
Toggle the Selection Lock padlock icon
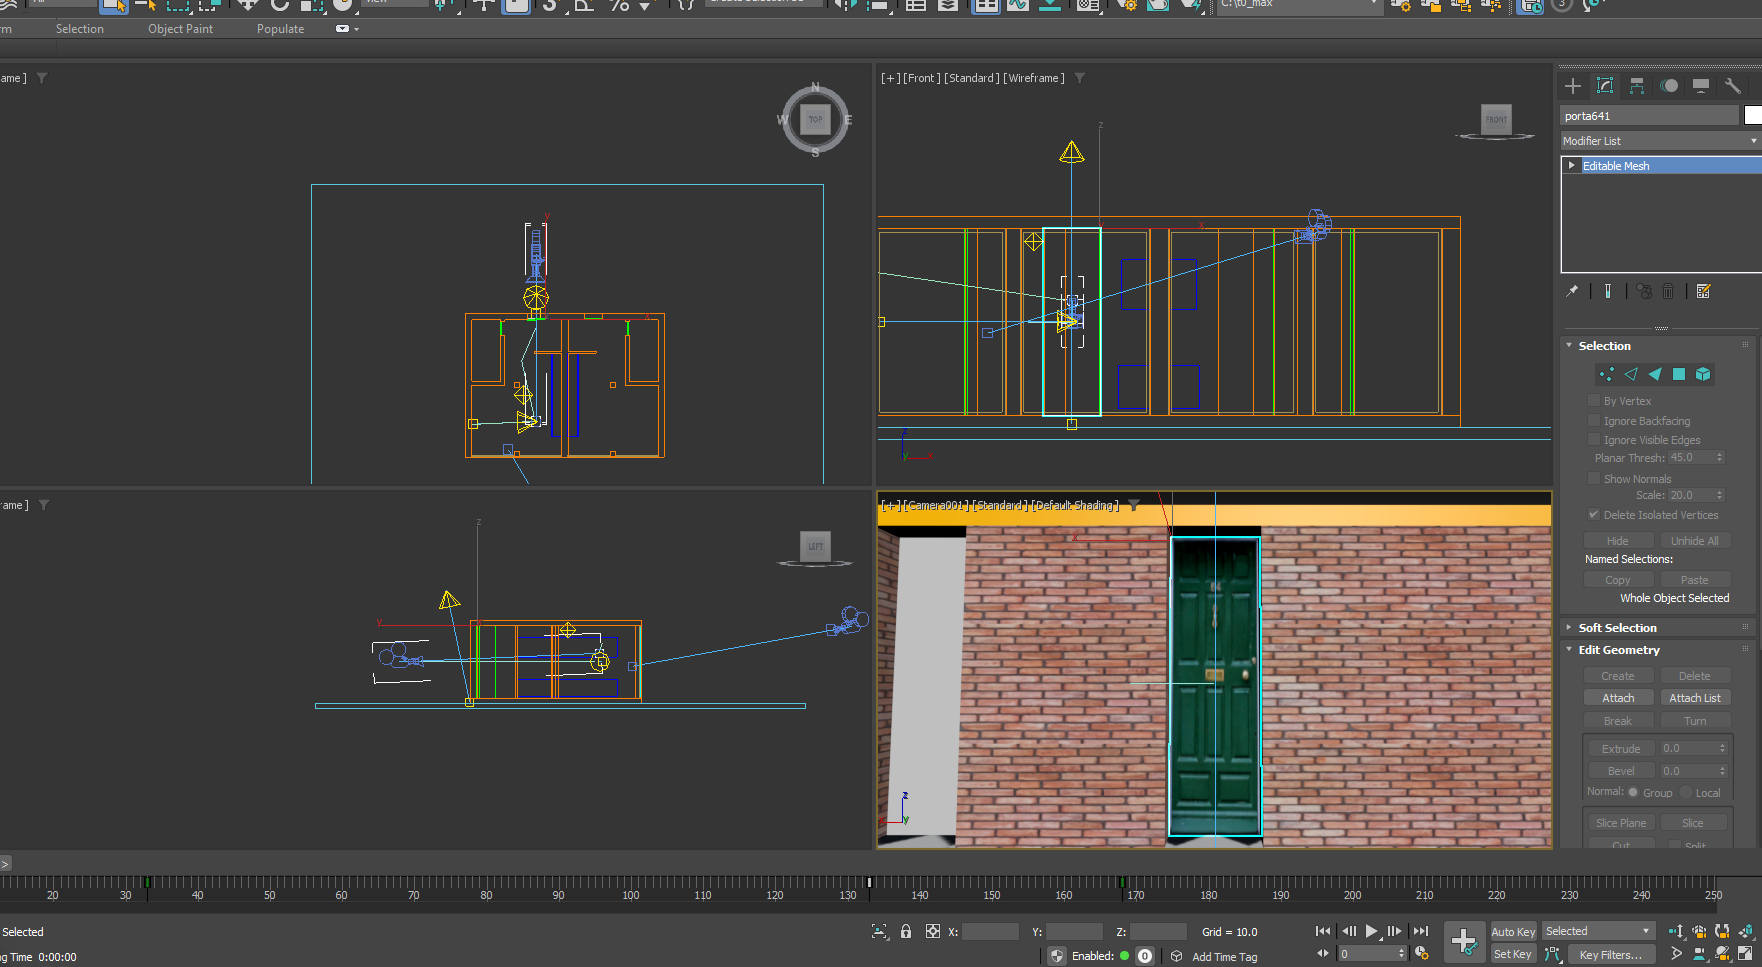click(906, 931)
